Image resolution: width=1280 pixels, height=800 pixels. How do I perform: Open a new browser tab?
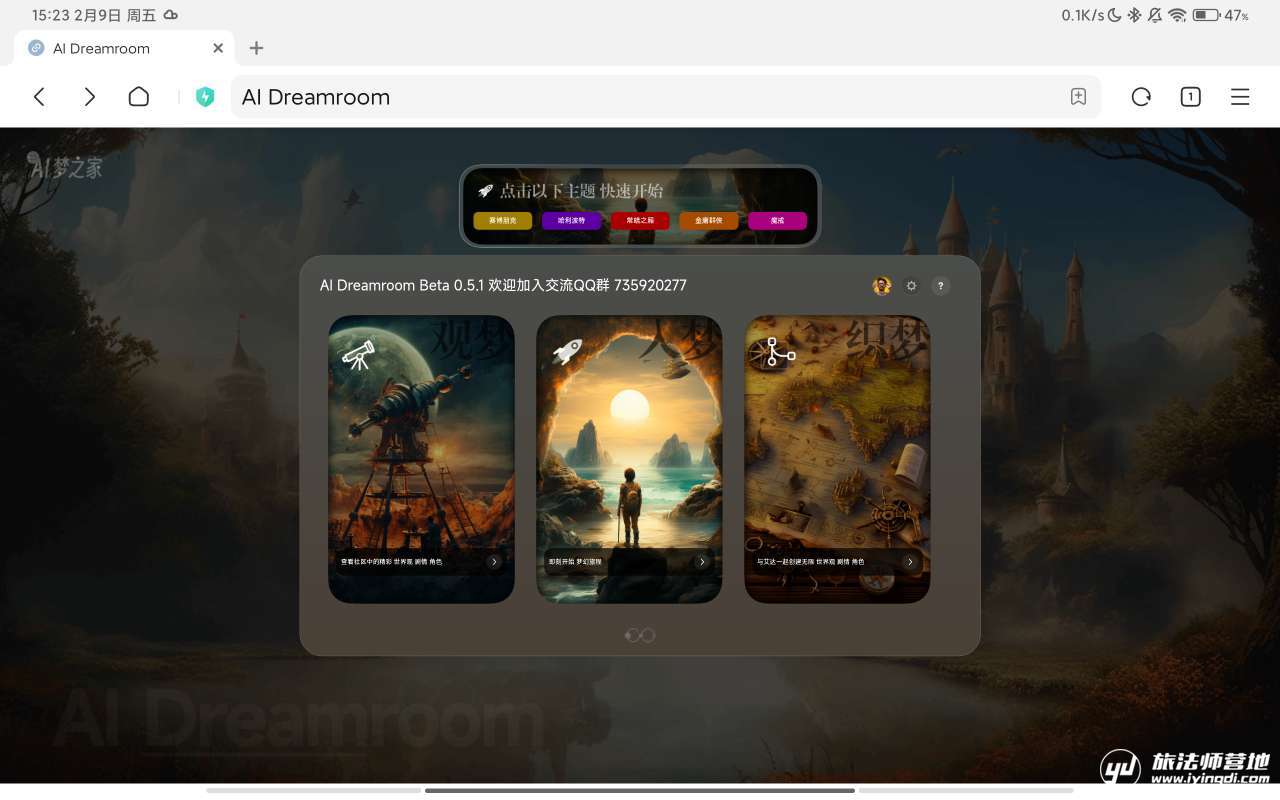click(x=256, y=48)
